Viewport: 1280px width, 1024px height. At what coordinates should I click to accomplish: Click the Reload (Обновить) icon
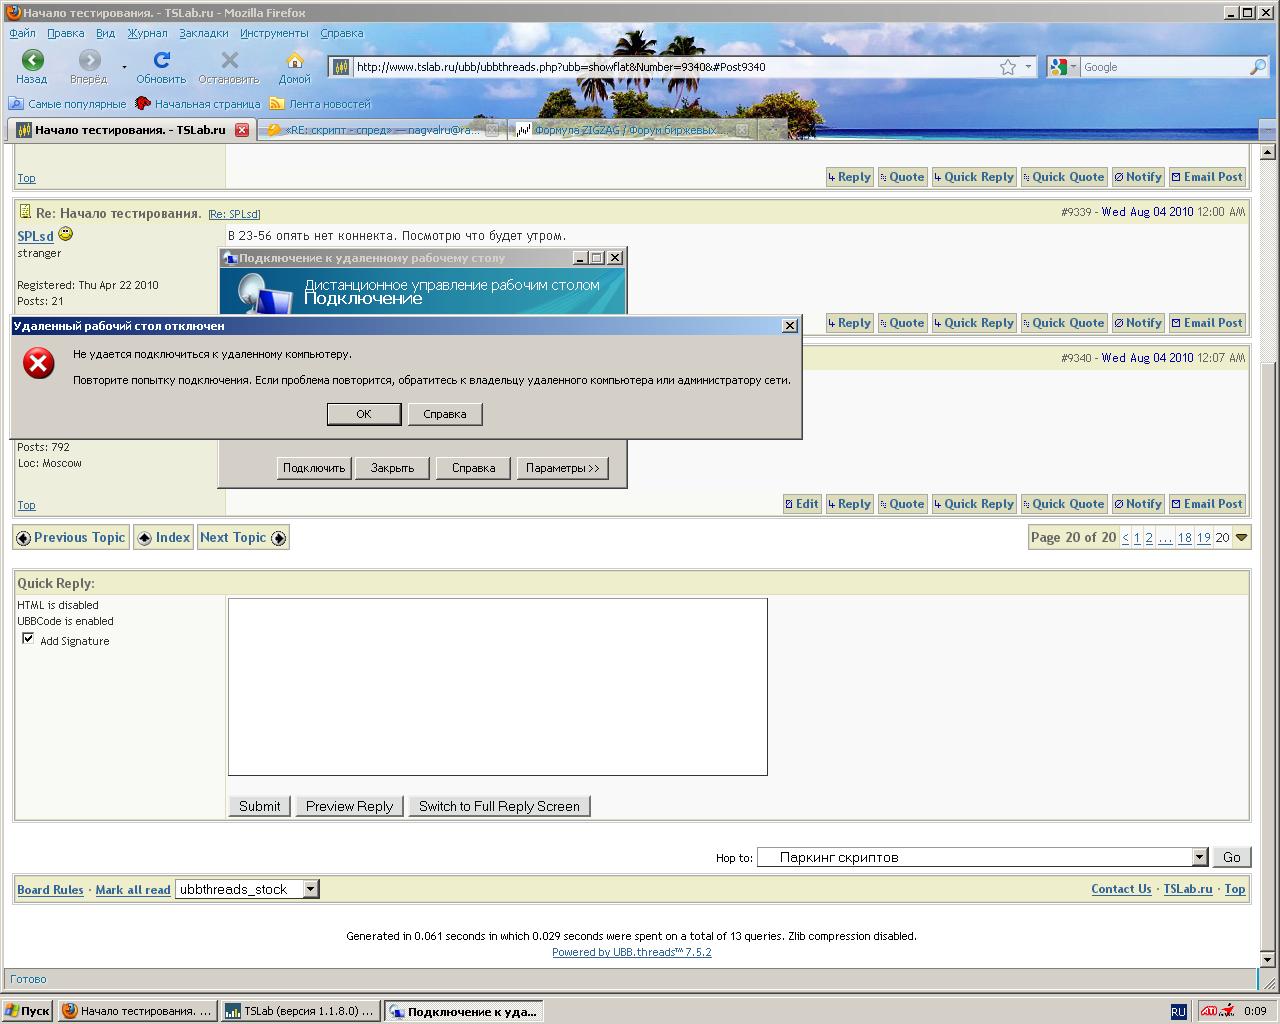pos(161,60)
